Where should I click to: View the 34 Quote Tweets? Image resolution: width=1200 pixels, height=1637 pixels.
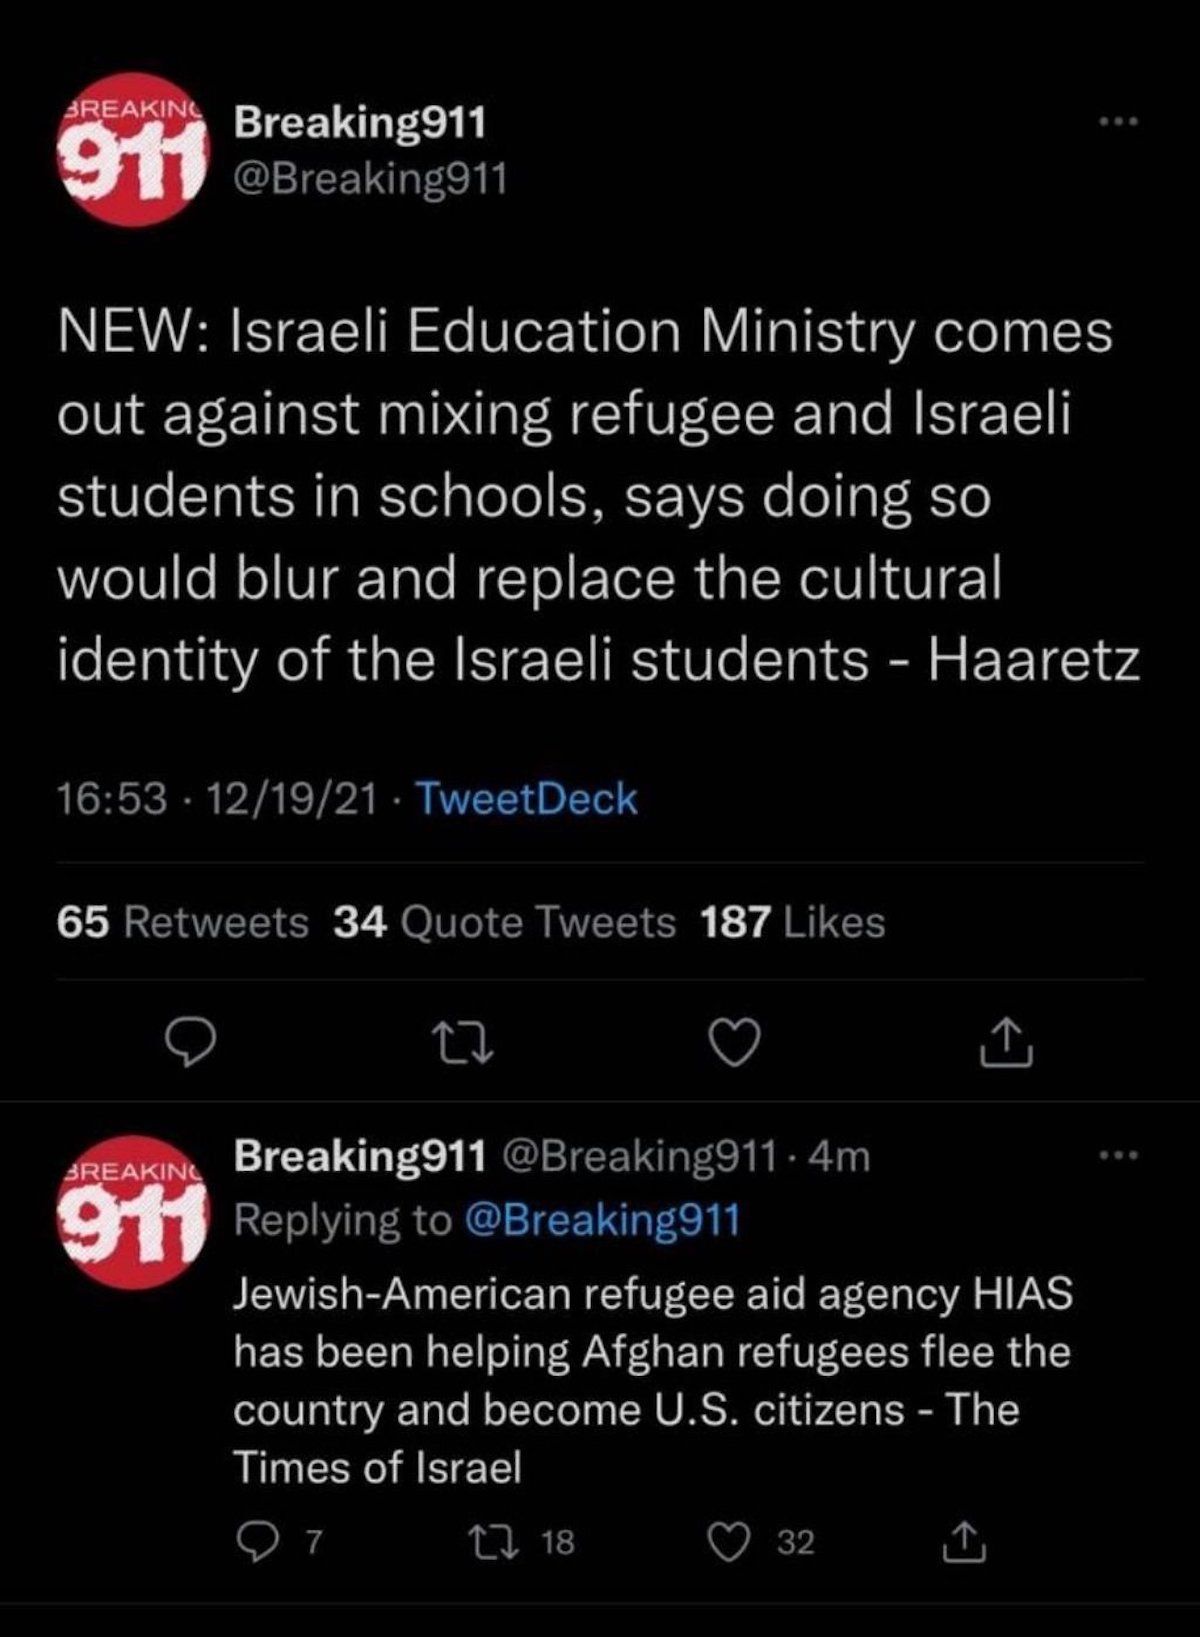[505, 922]
